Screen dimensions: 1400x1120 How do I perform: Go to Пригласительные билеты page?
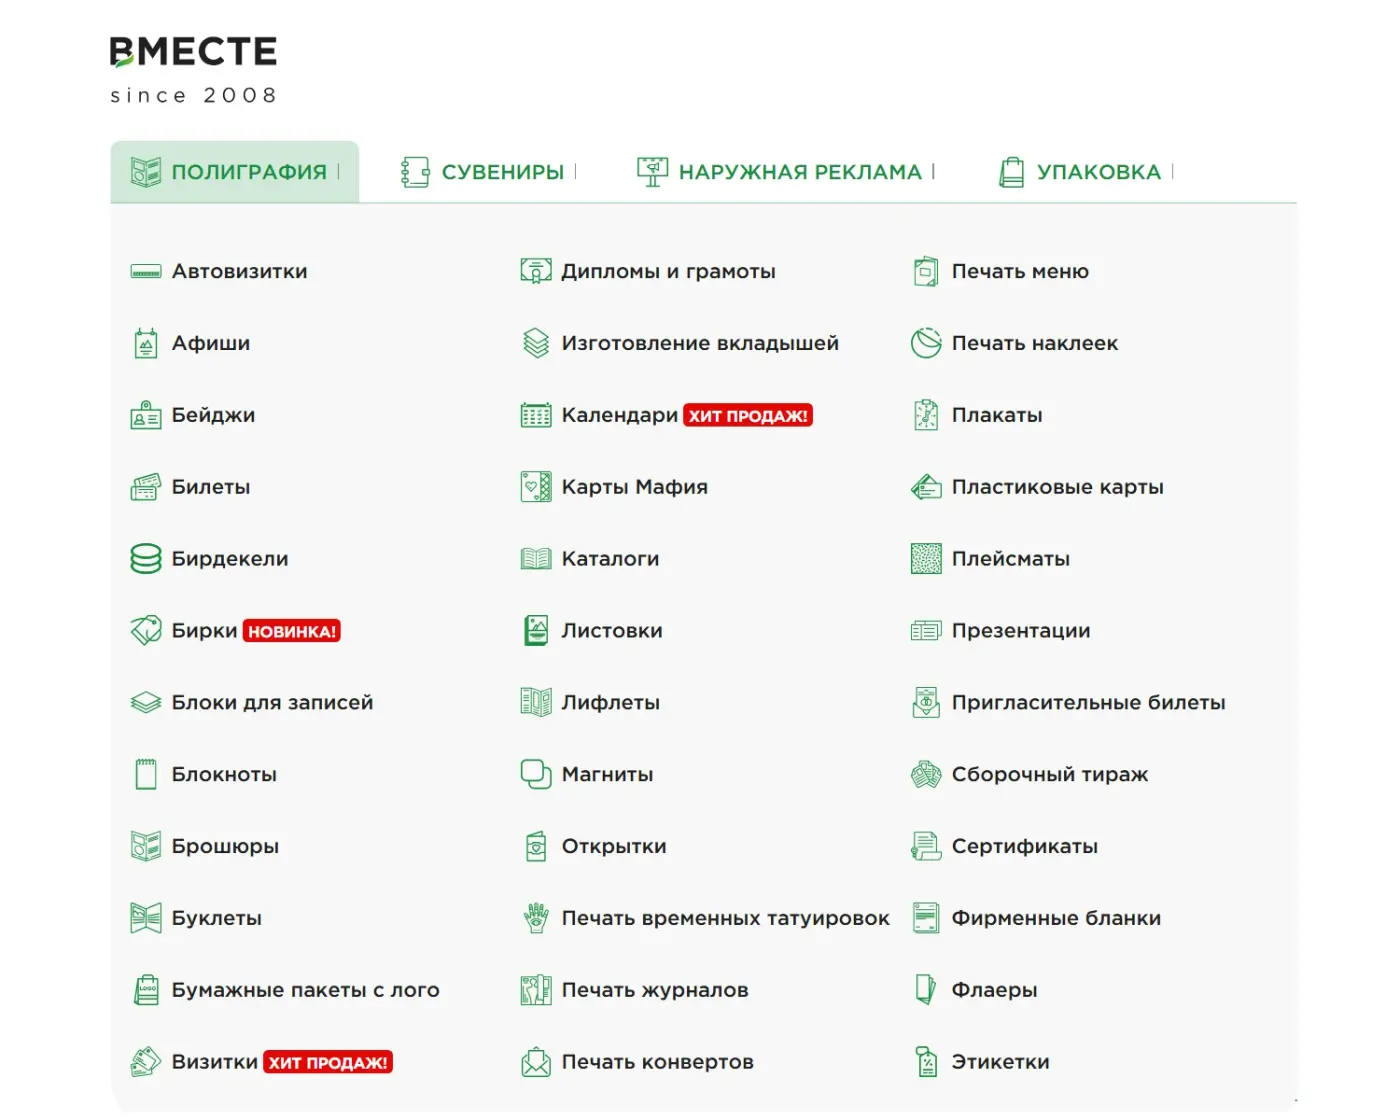1088,703
